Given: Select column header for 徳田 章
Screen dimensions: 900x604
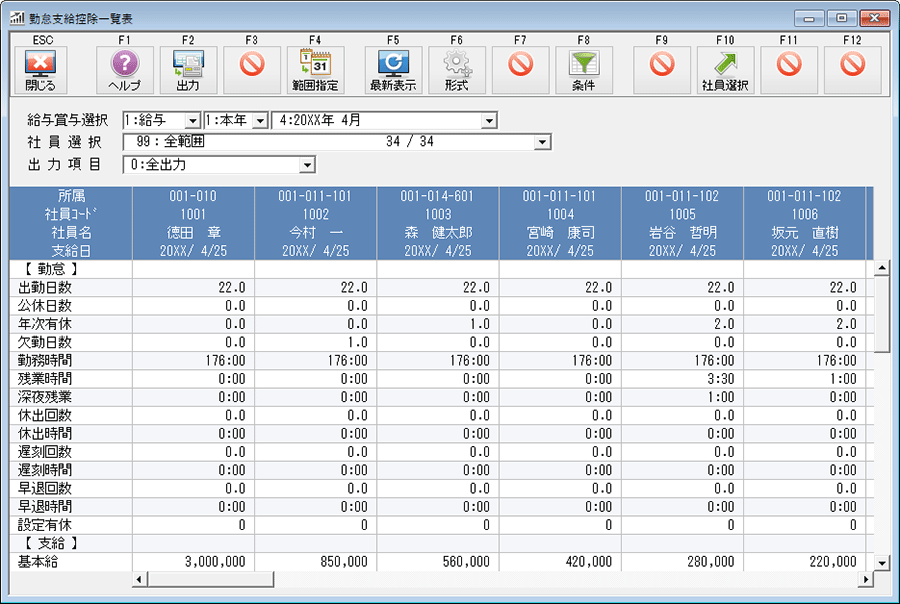Looking at the screenshot, I should [x=193, y=223].
